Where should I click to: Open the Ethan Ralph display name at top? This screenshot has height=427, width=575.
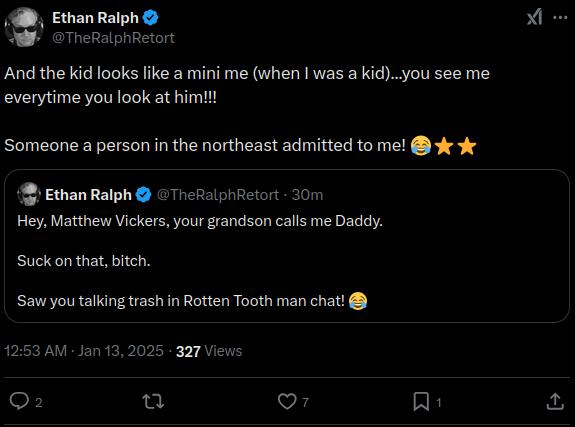(x=95, y=18)
